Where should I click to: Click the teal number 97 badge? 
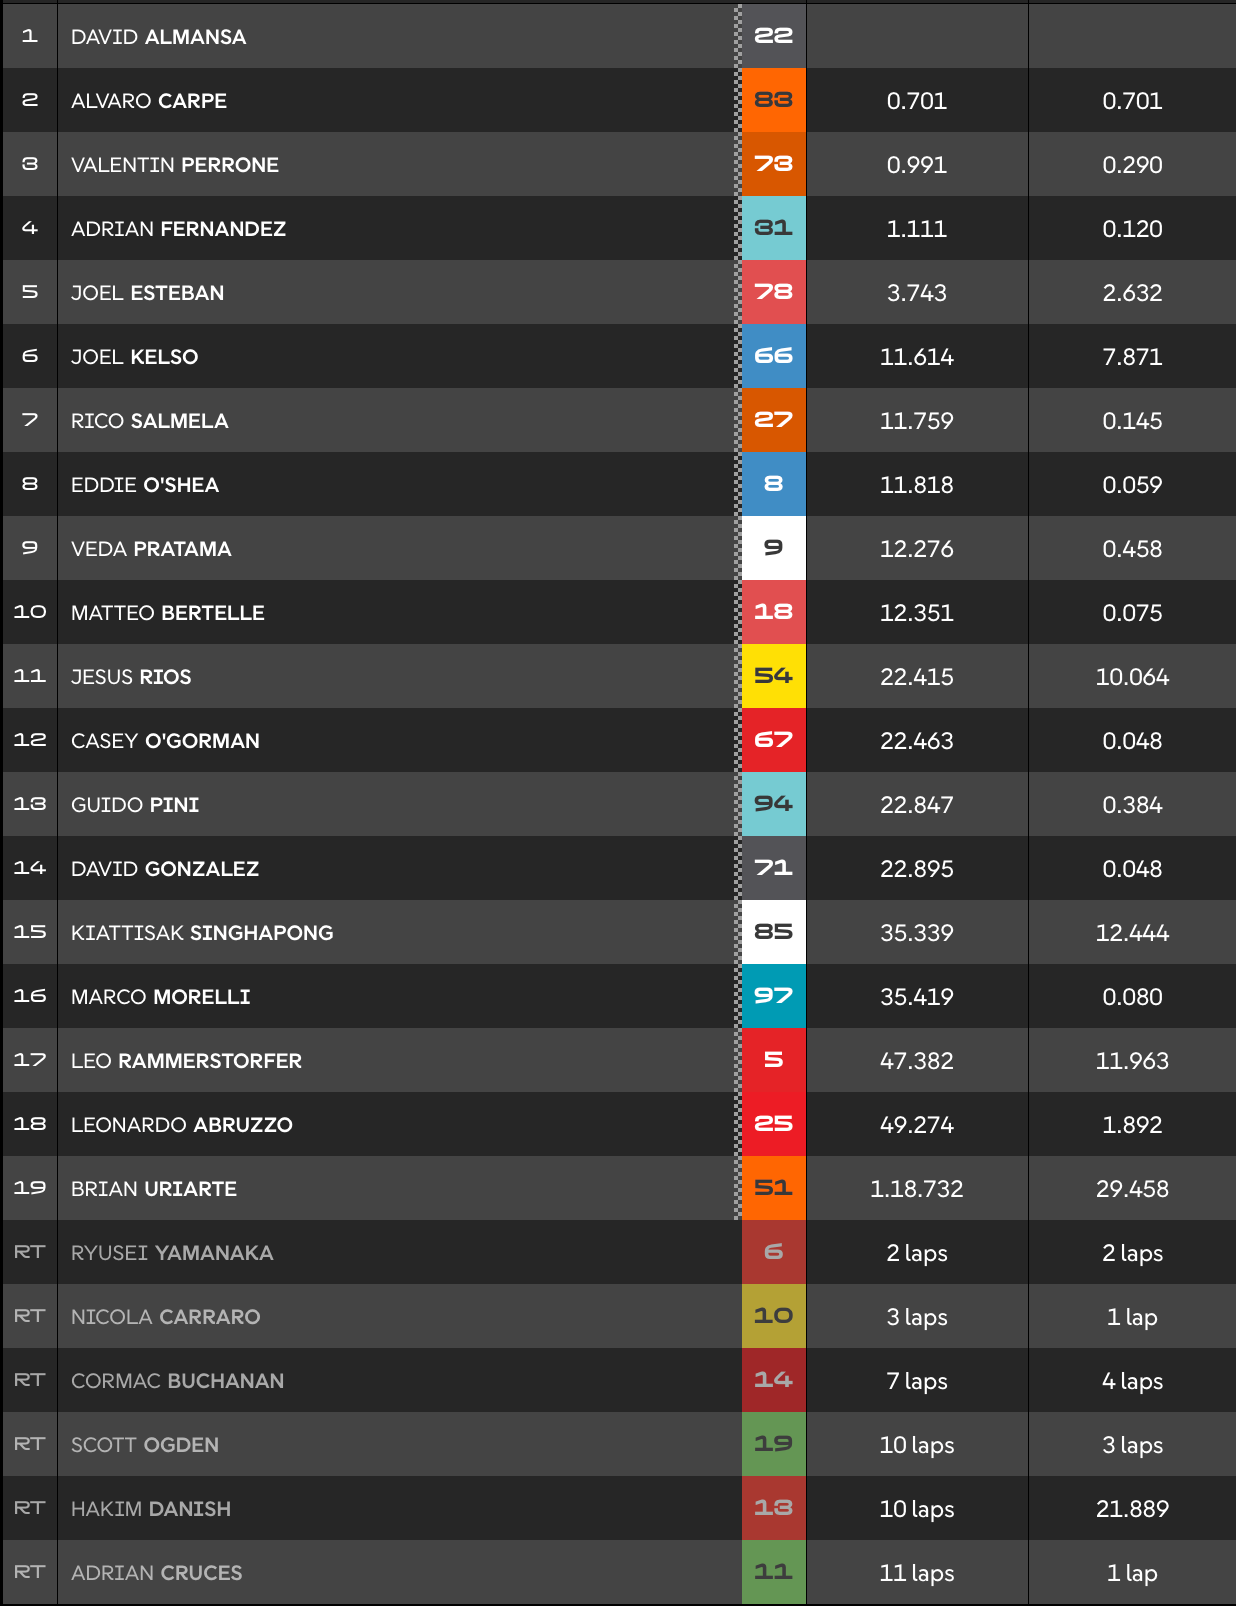[773, 996]
